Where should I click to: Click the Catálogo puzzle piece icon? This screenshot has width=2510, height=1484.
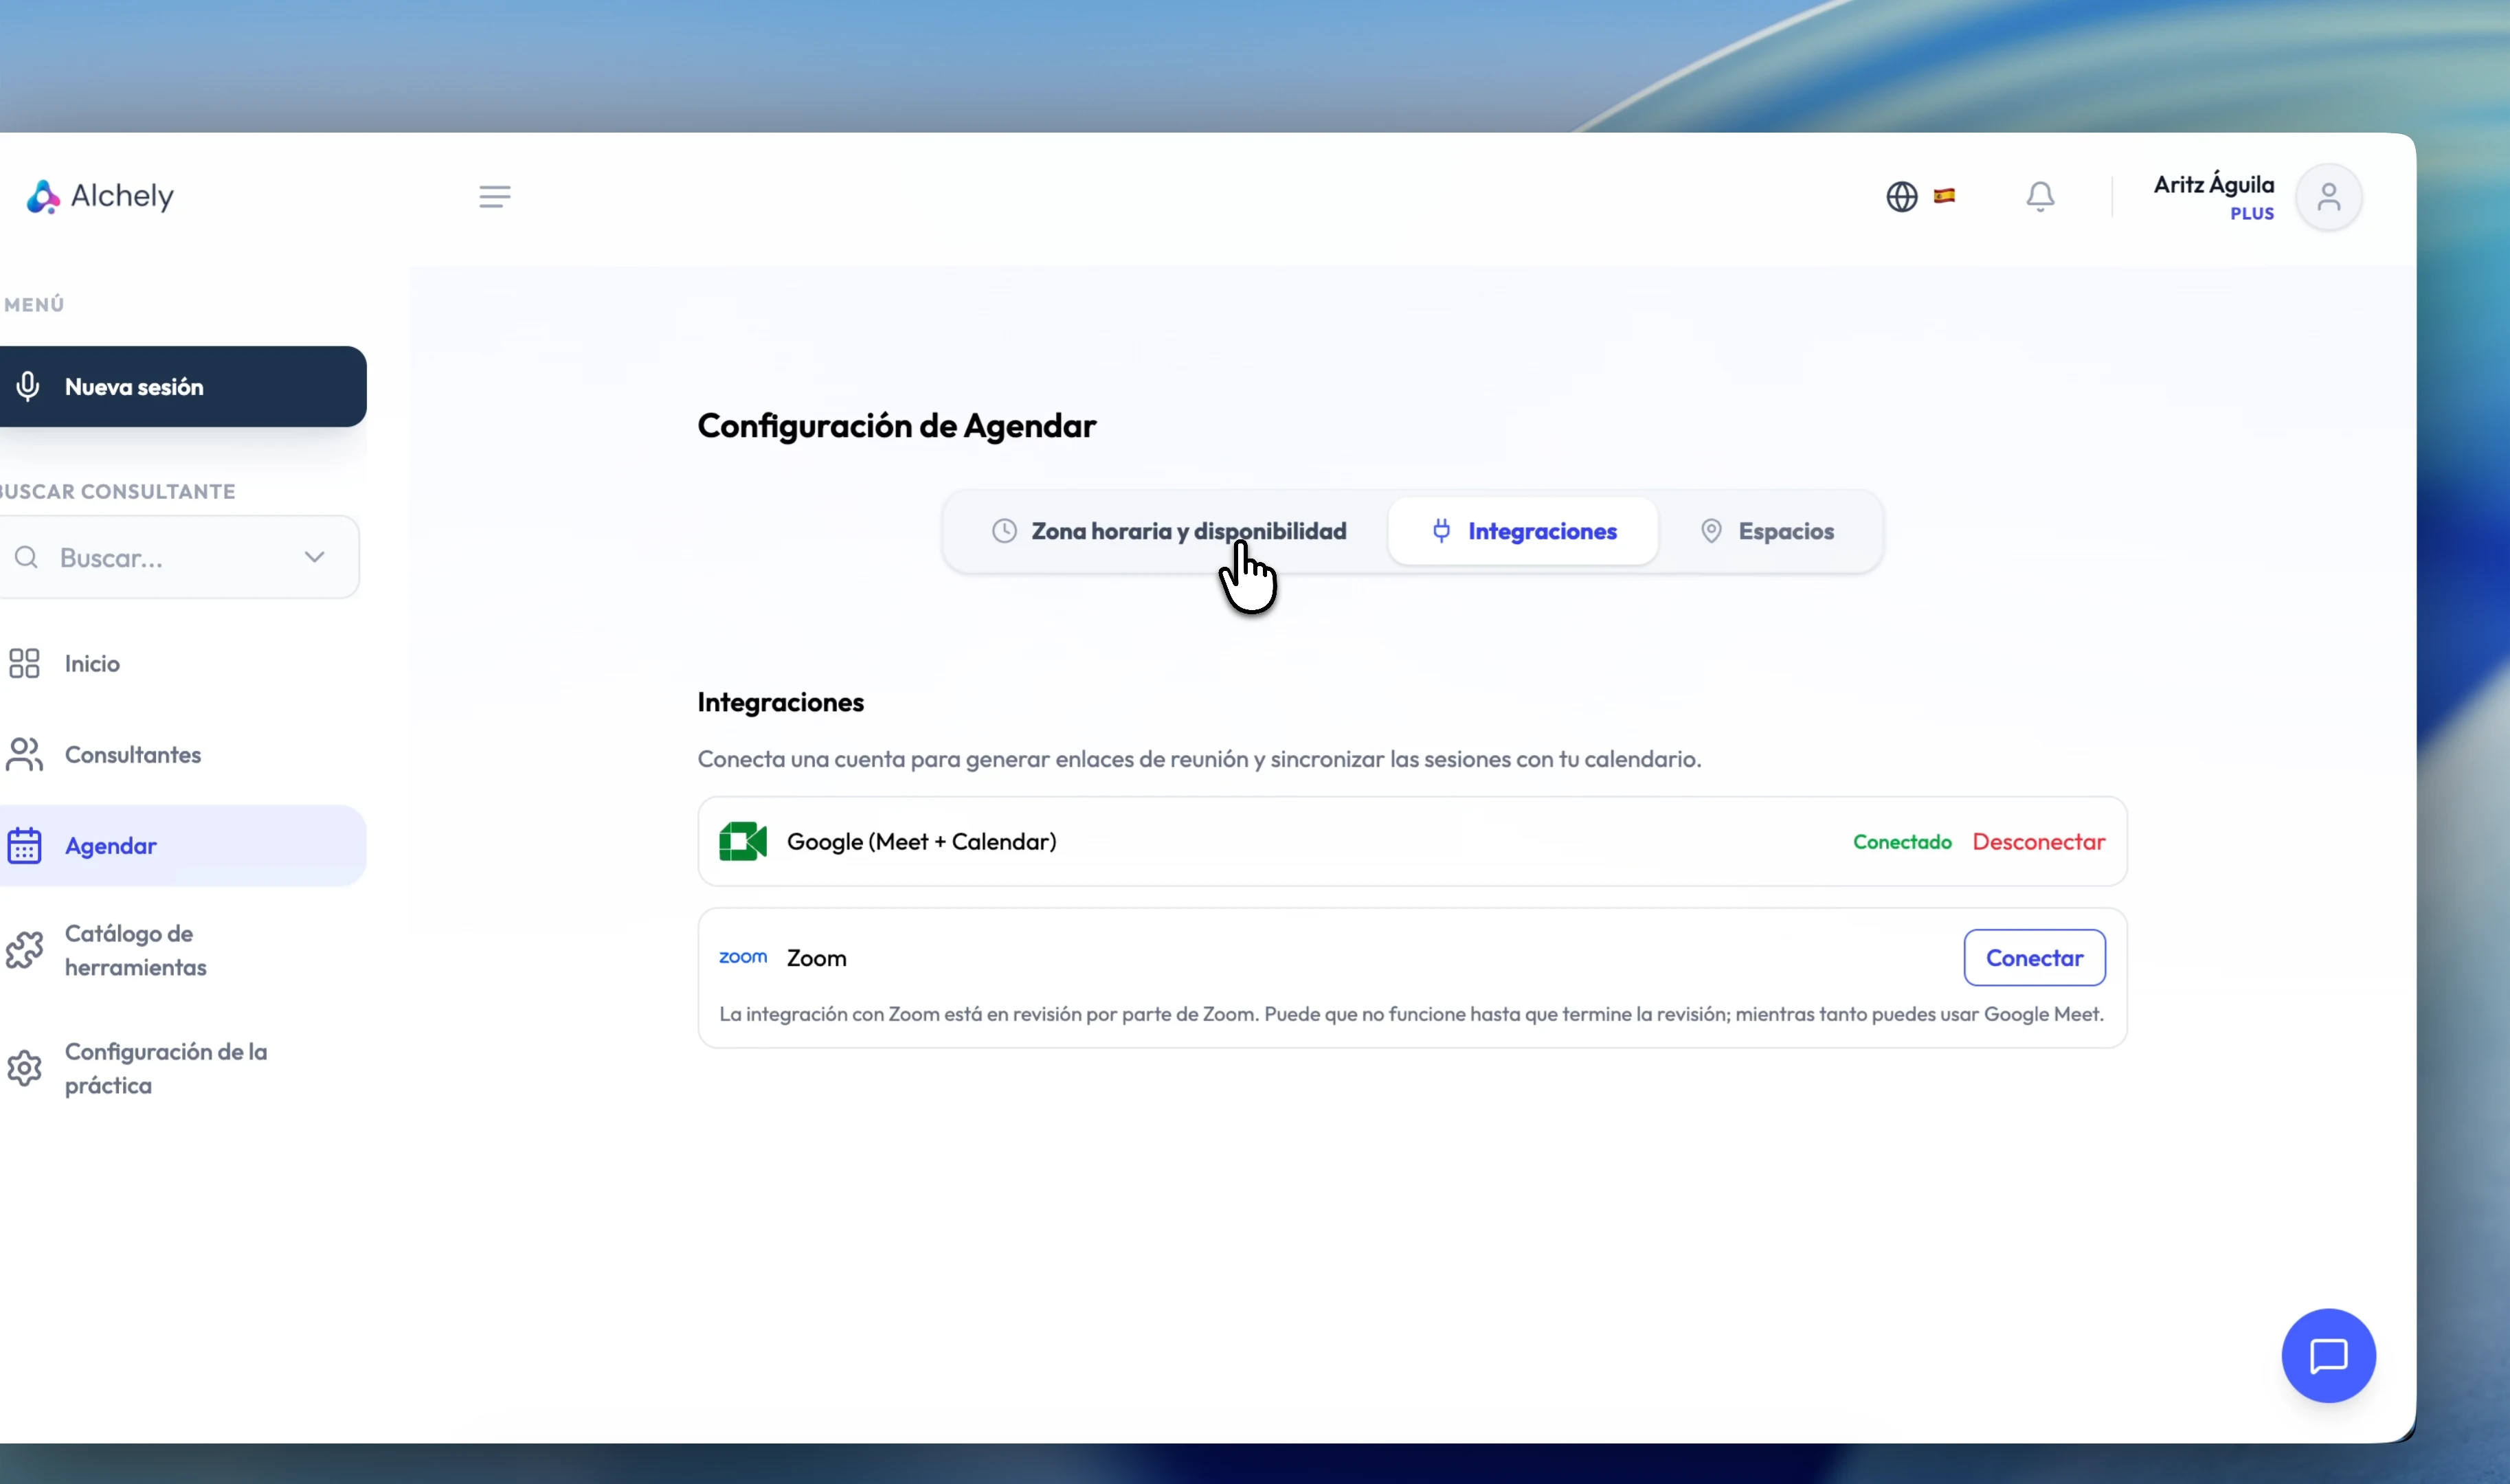(x=24, y=950)
